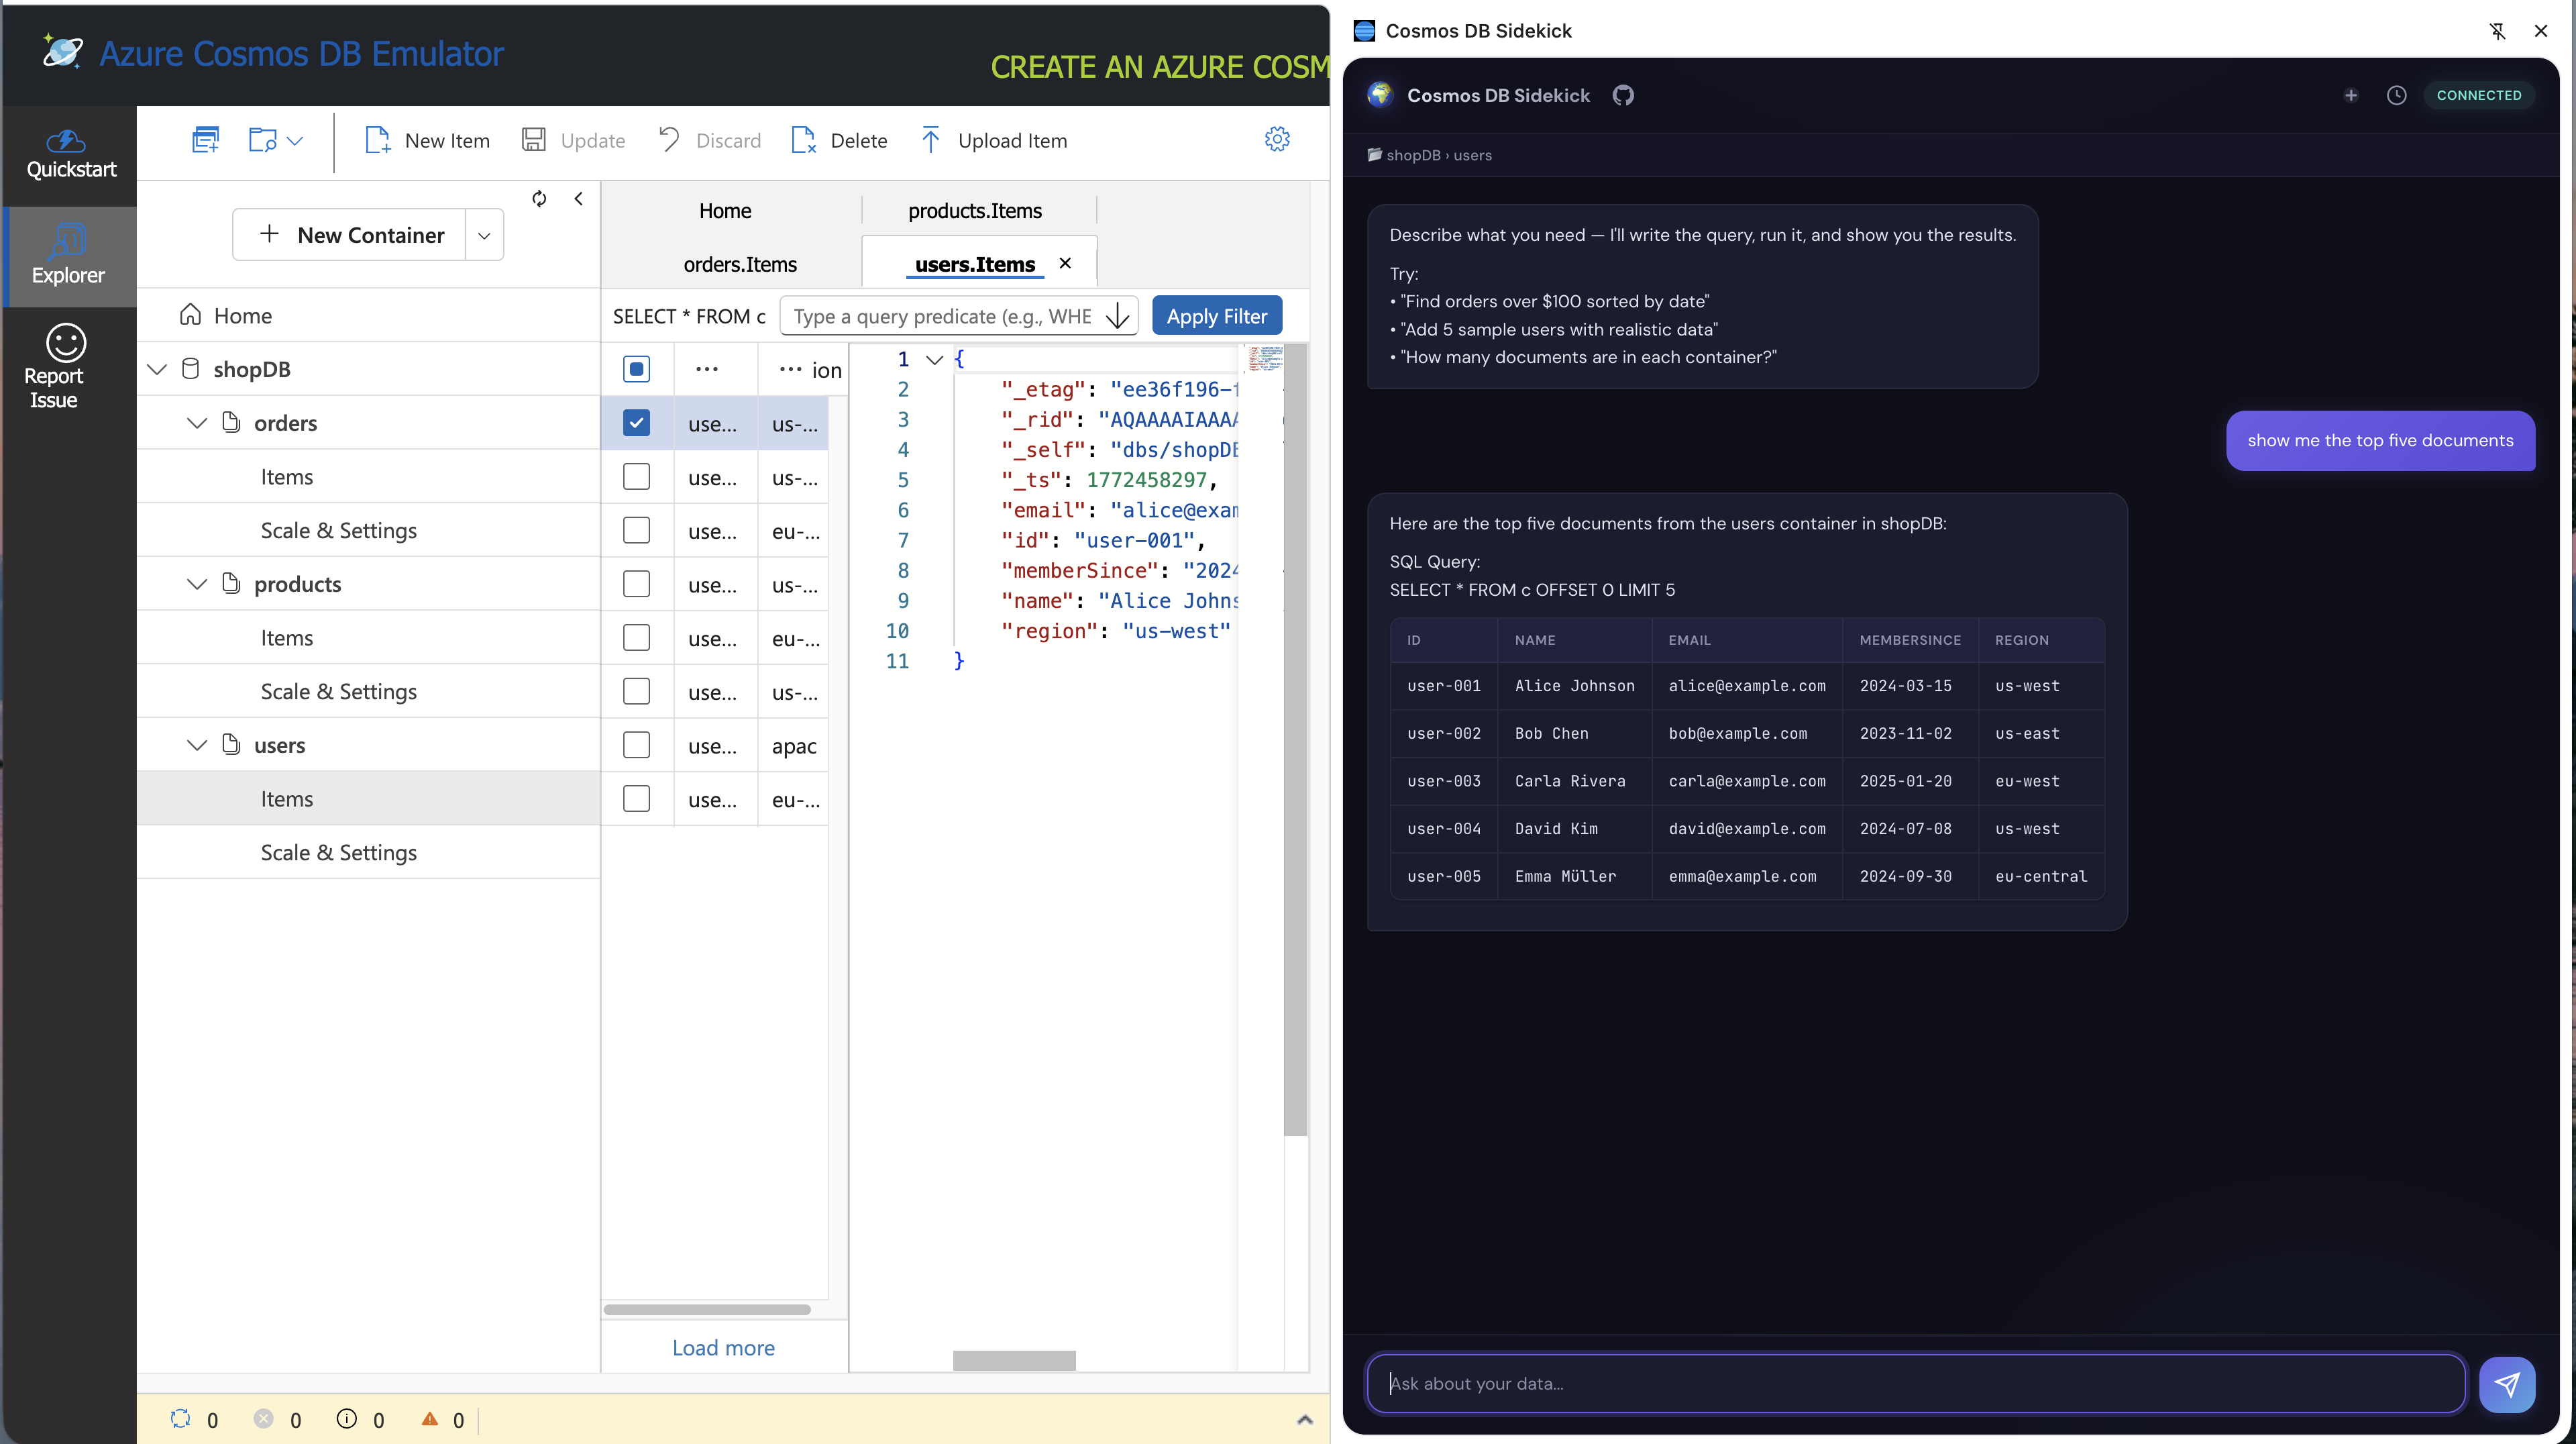The image size is (2576, 1444).
Task: Click the GitHub icon next to Cosmos DB Sidekick
Action: pyautogui.click(x=1623, y=95)
